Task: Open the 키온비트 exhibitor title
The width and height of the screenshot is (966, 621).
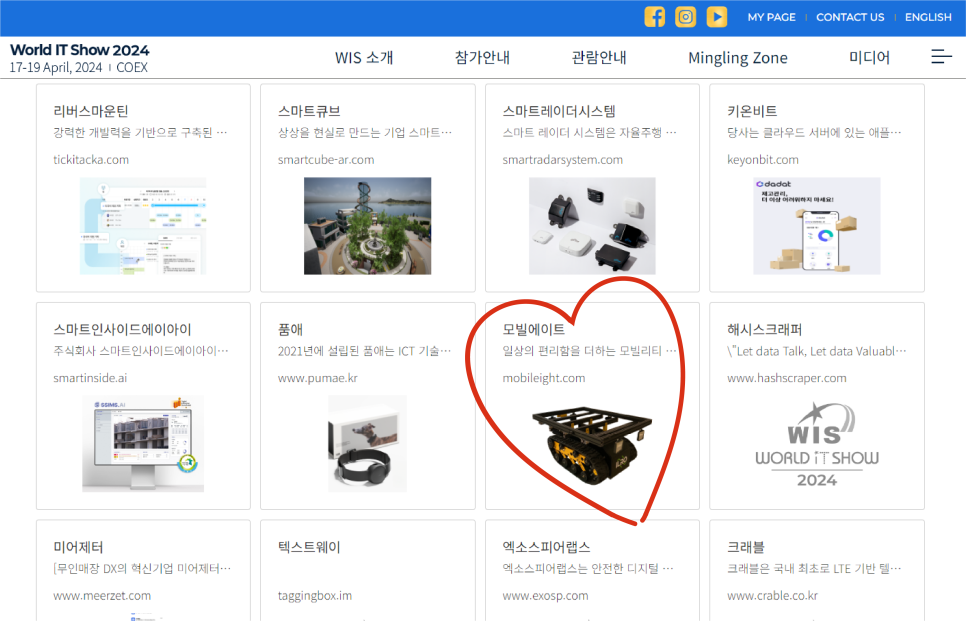Action: [752, 111]
